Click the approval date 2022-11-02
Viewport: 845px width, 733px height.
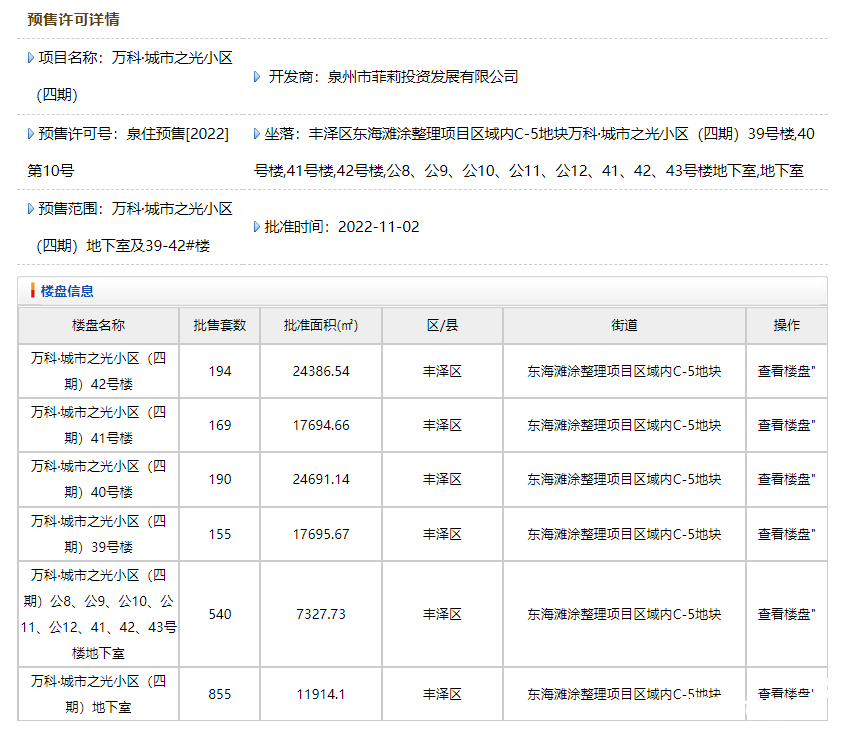pyautogui.click(x=379, y=227)
